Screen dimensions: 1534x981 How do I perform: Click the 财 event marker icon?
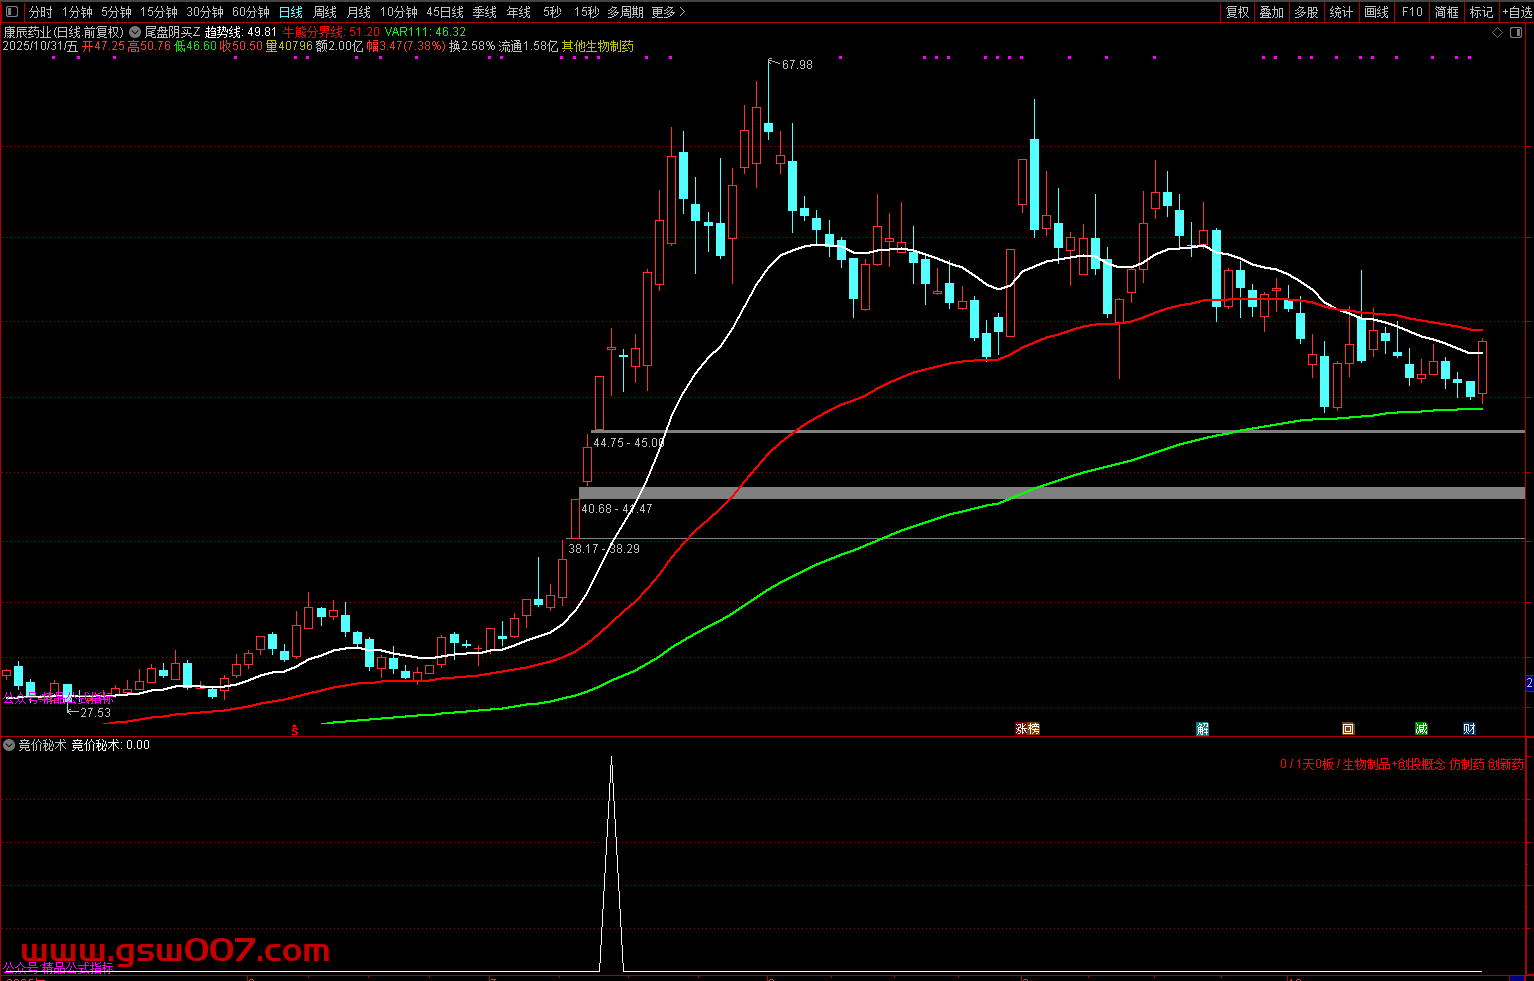(x=1469, y=729)
